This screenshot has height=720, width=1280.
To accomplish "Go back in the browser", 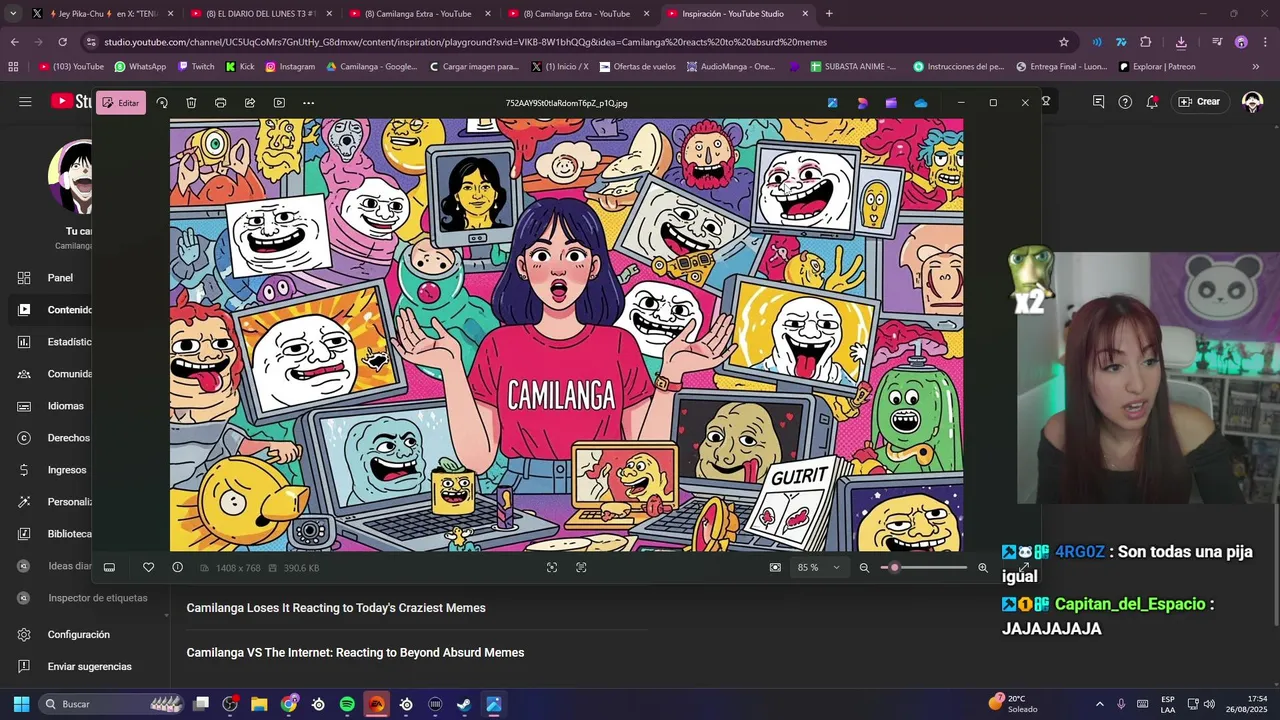I will [x=14, y=42].
